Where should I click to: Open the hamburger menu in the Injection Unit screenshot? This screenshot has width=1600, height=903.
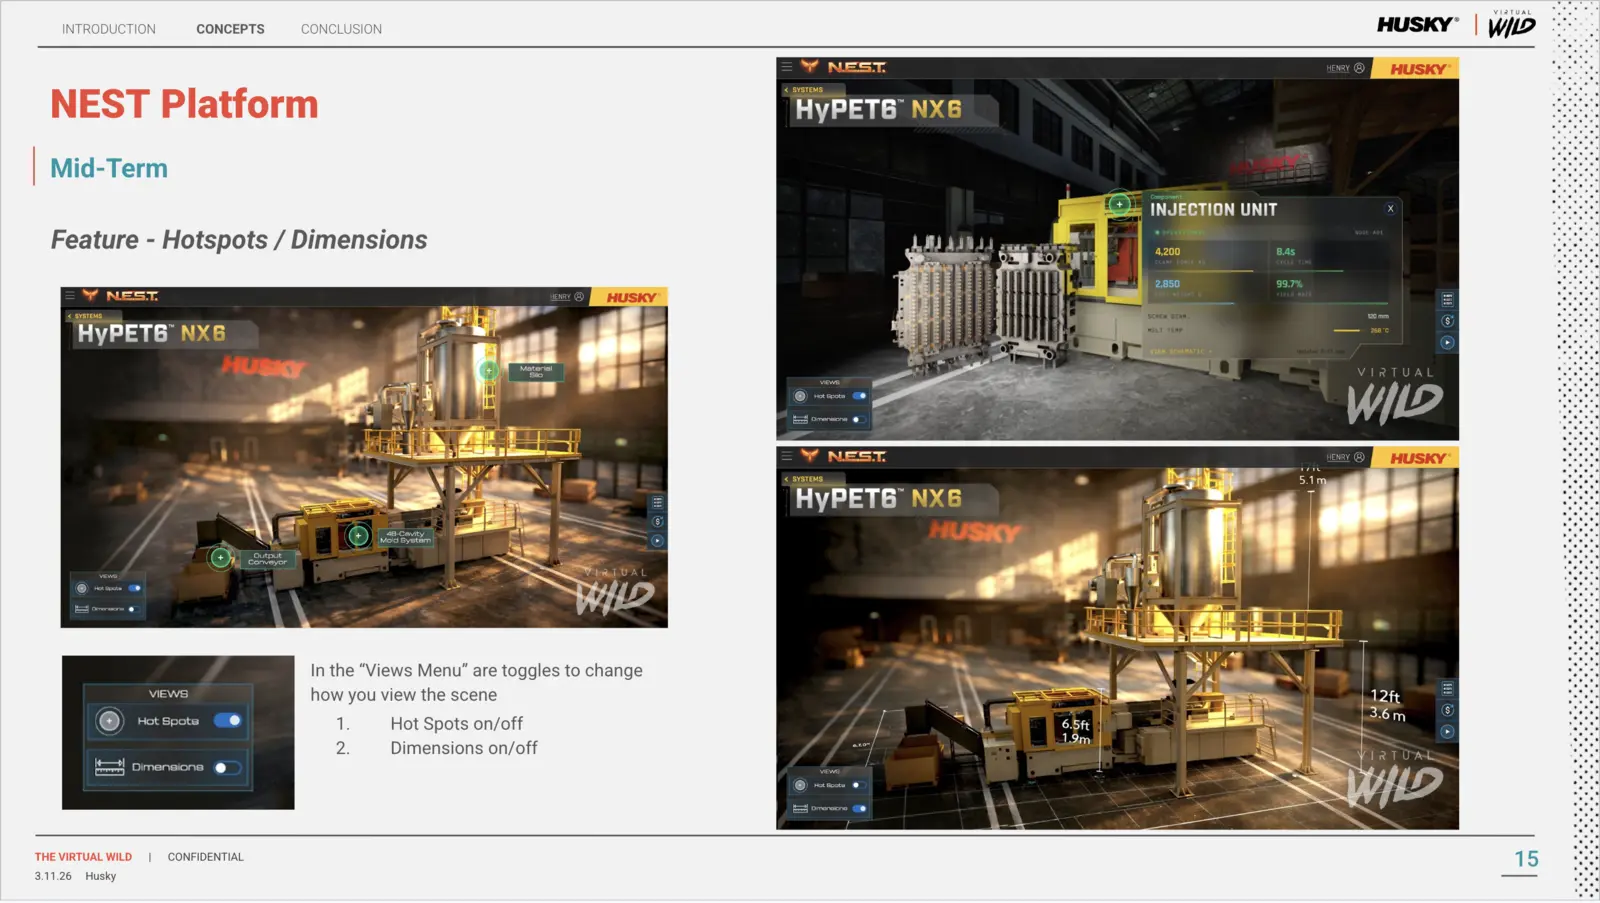[787, 67]
